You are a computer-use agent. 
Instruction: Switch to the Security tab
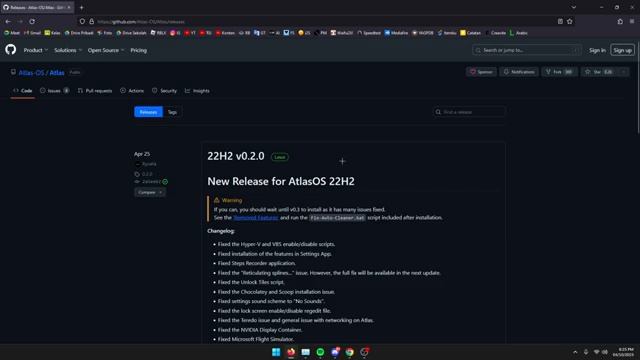pos(164,91)
